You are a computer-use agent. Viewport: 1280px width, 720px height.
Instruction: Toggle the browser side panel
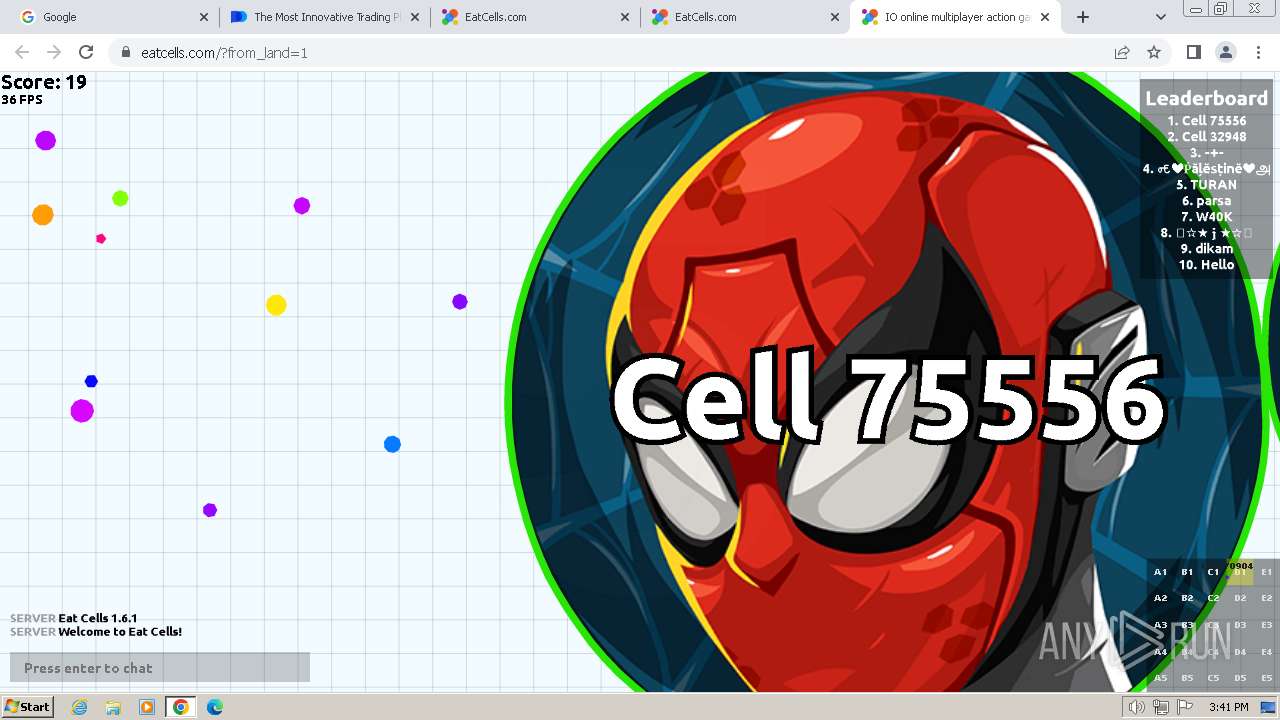[x=1193, y=52]
